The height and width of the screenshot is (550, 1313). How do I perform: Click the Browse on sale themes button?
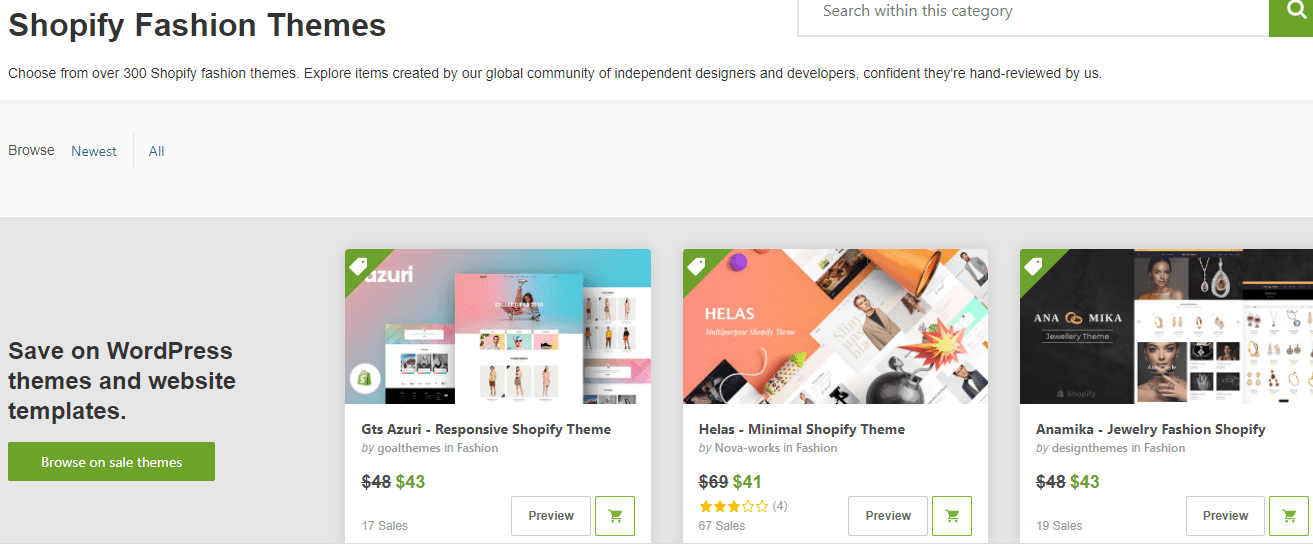[x=111, y=462]
